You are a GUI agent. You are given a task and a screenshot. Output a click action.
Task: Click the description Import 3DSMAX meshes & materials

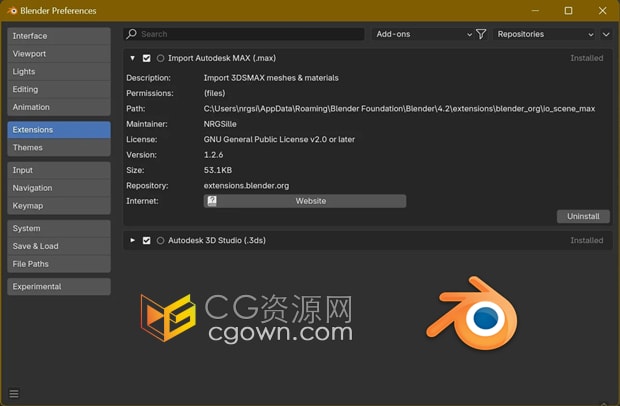(x=271, y=78)
